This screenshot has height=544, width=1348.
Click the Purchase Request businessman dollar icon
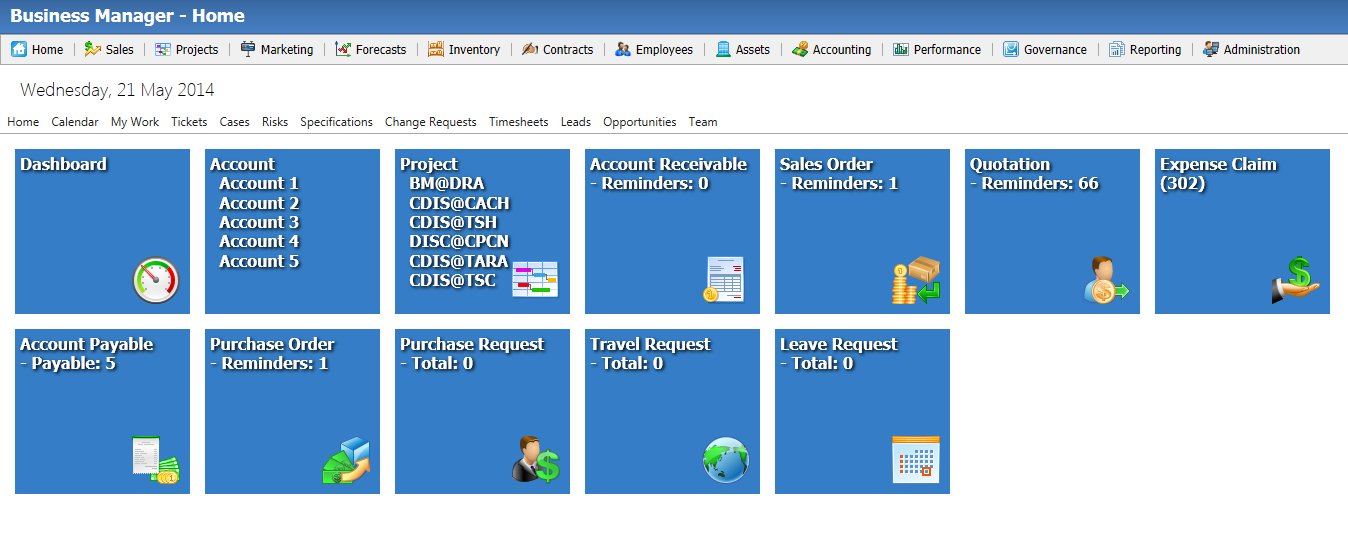pos(536,460)
